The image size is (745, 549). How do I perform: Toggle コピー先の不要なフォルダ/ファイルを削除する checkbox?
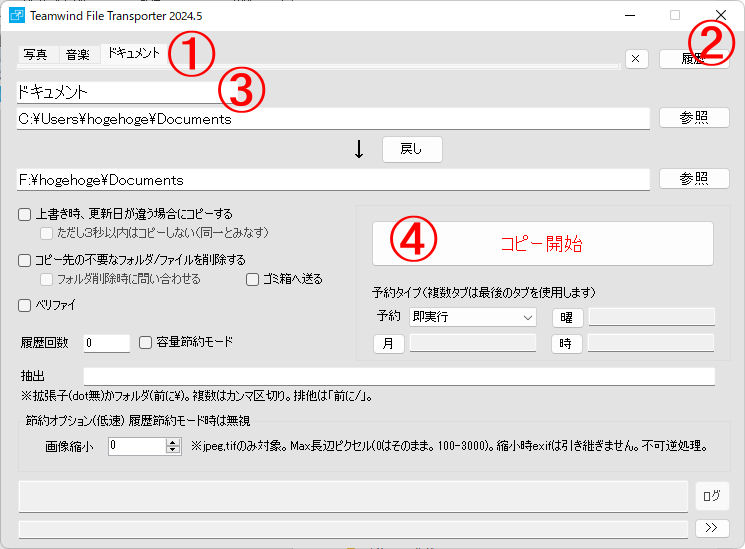tap(25, 260)
